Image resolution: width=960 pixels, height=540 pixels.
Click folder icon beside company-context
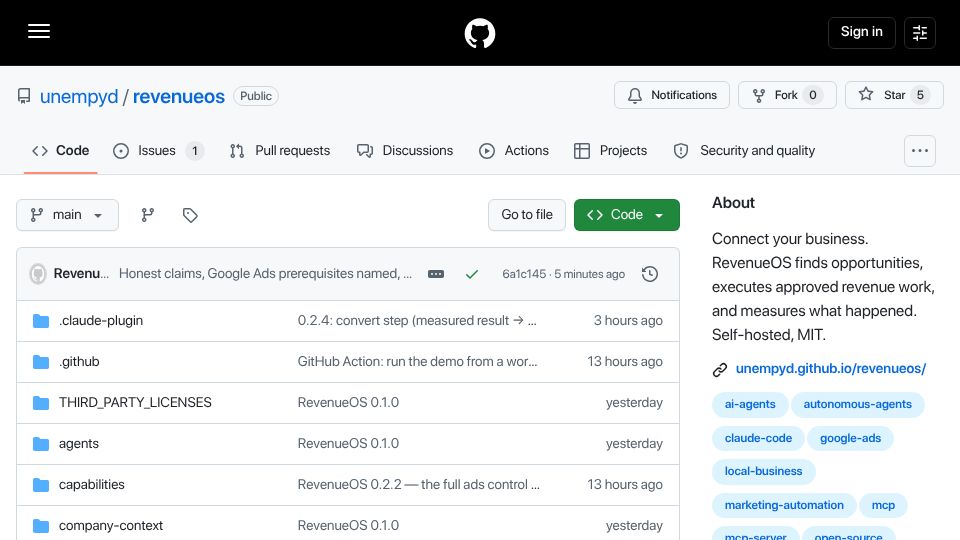click(x=41, y=526)
